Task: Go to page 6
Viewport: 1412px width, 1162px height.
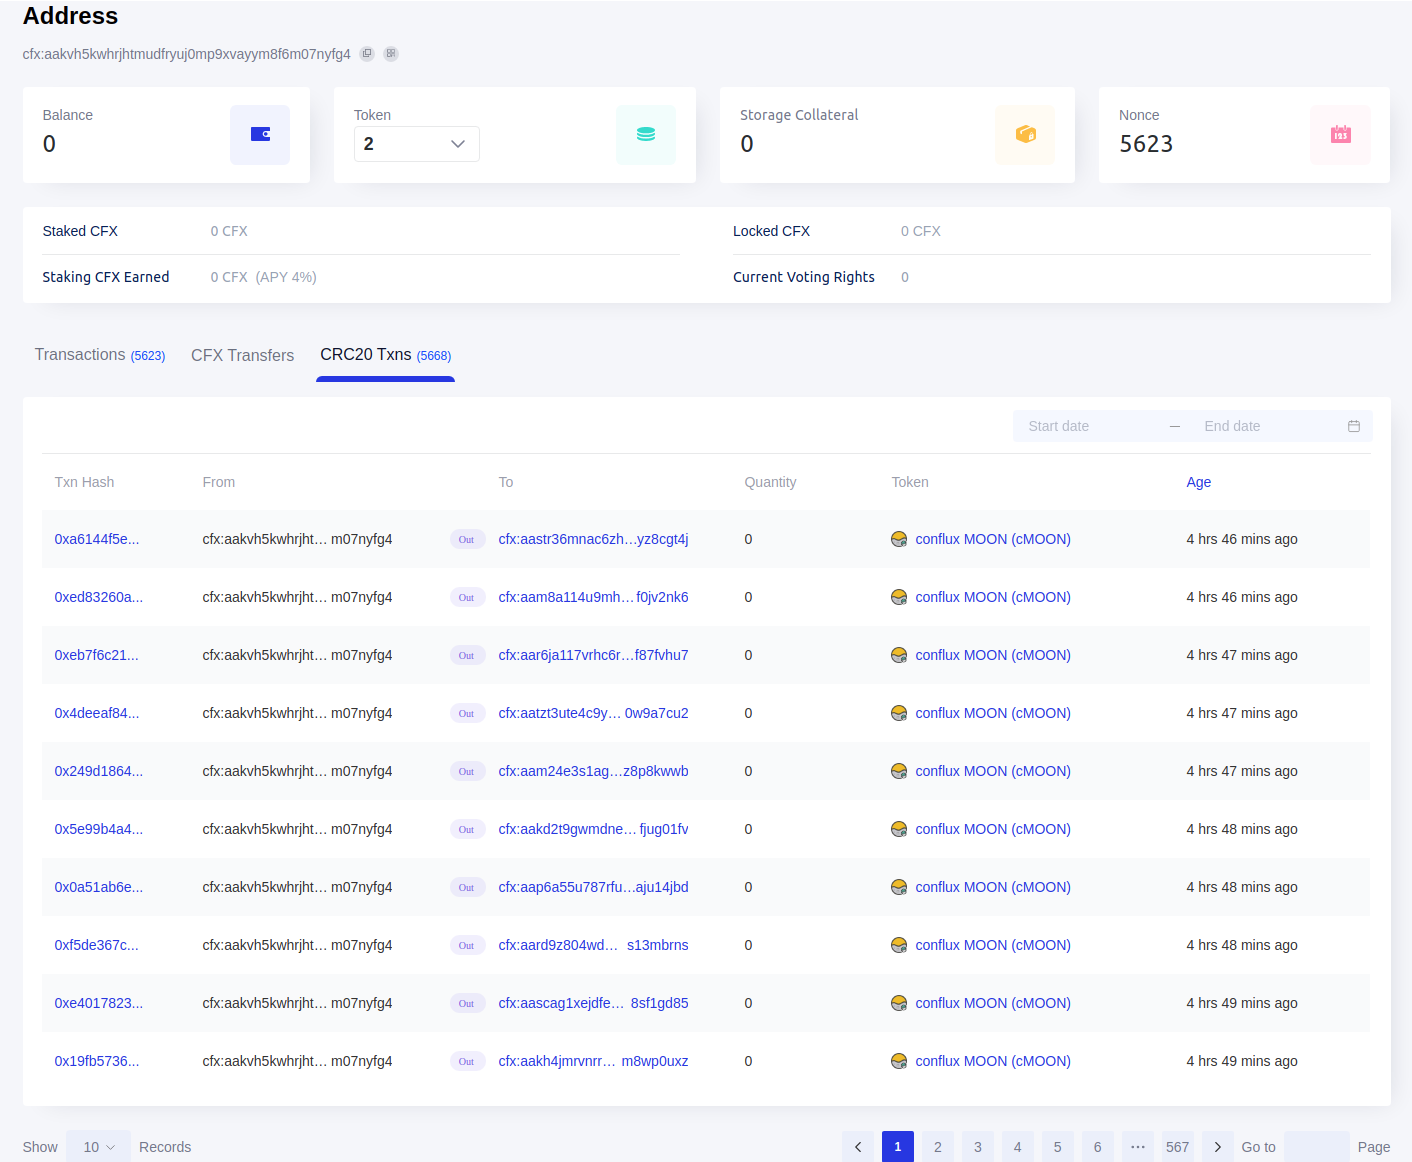Action: coord(1098,1147)
